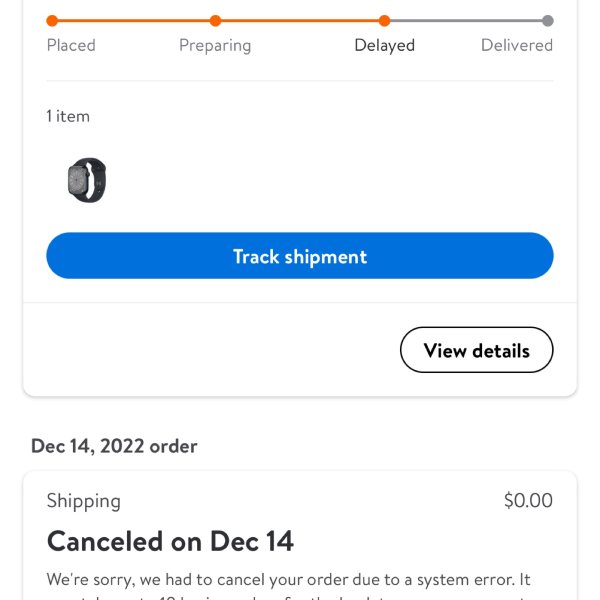Click the 'Dec 14, 2022 order' heading
This screenshot has height=600, width=600.
[114, 446]
